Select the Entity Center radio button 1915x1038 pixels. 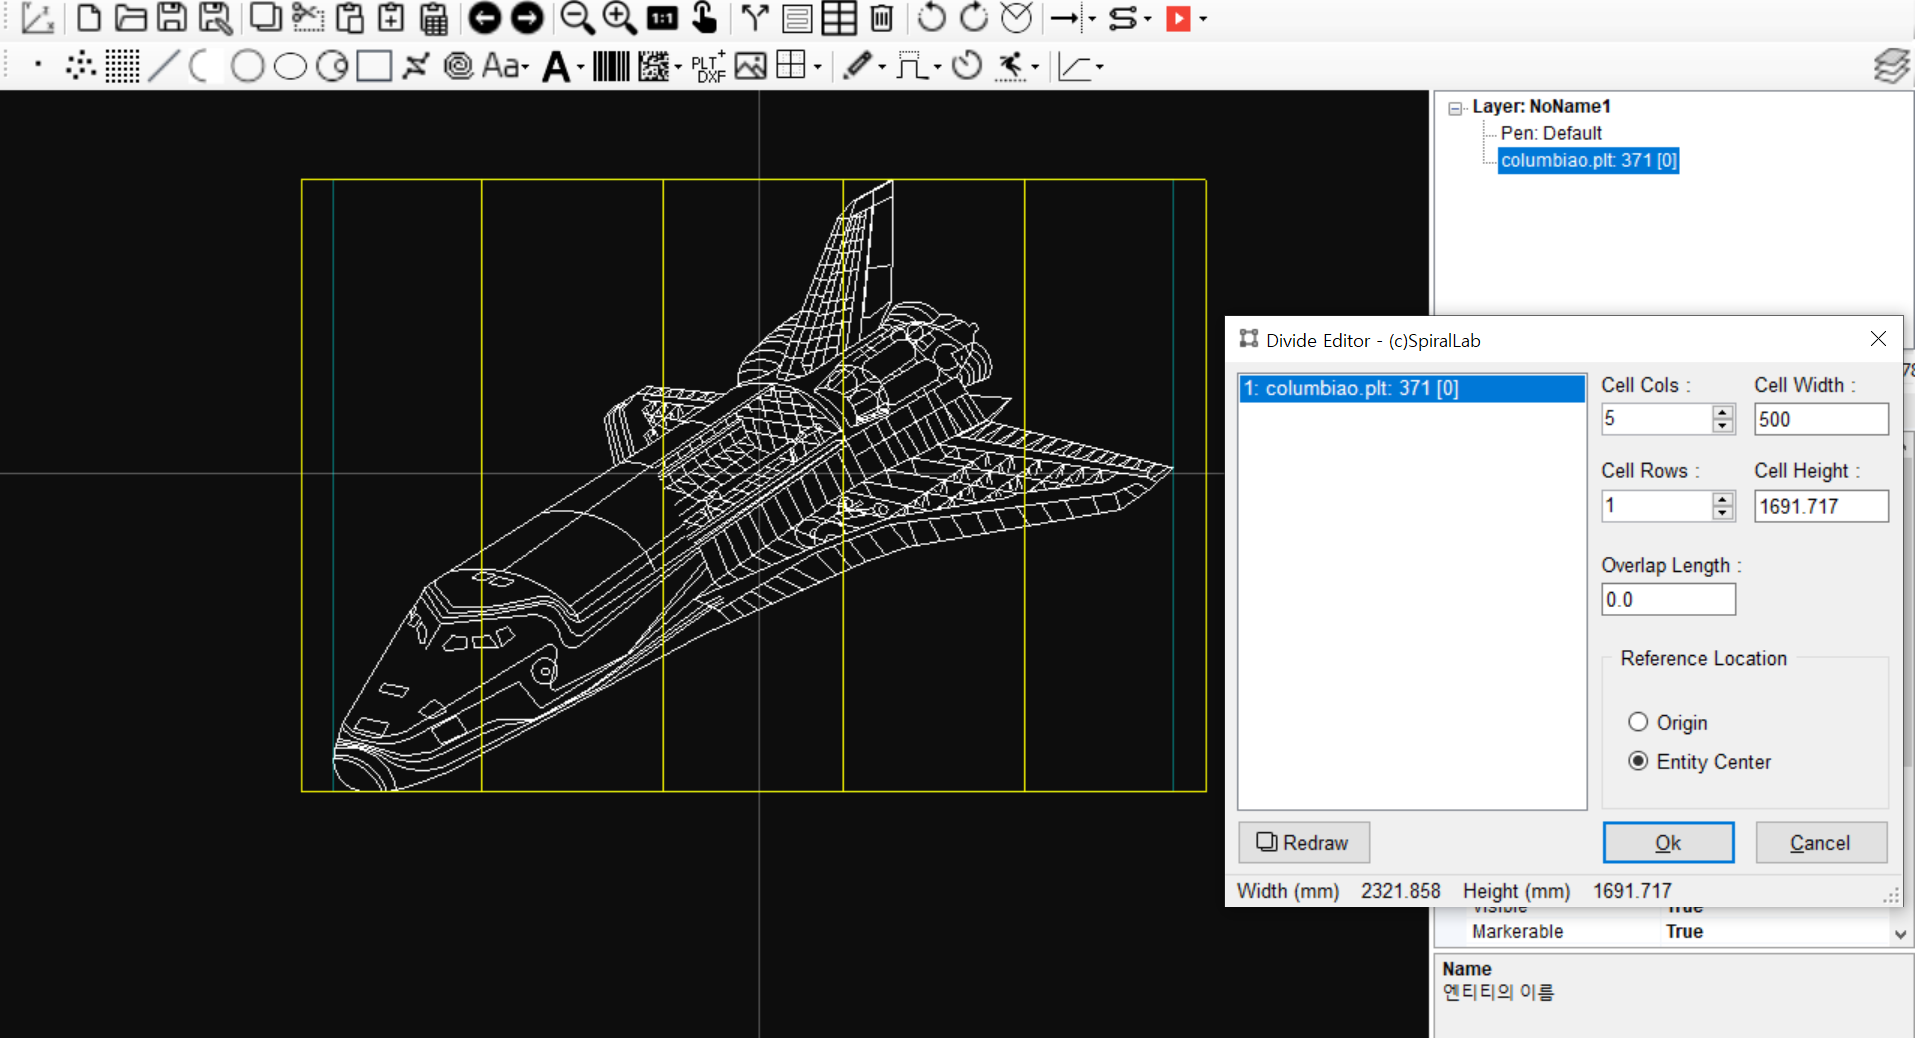1638,761
